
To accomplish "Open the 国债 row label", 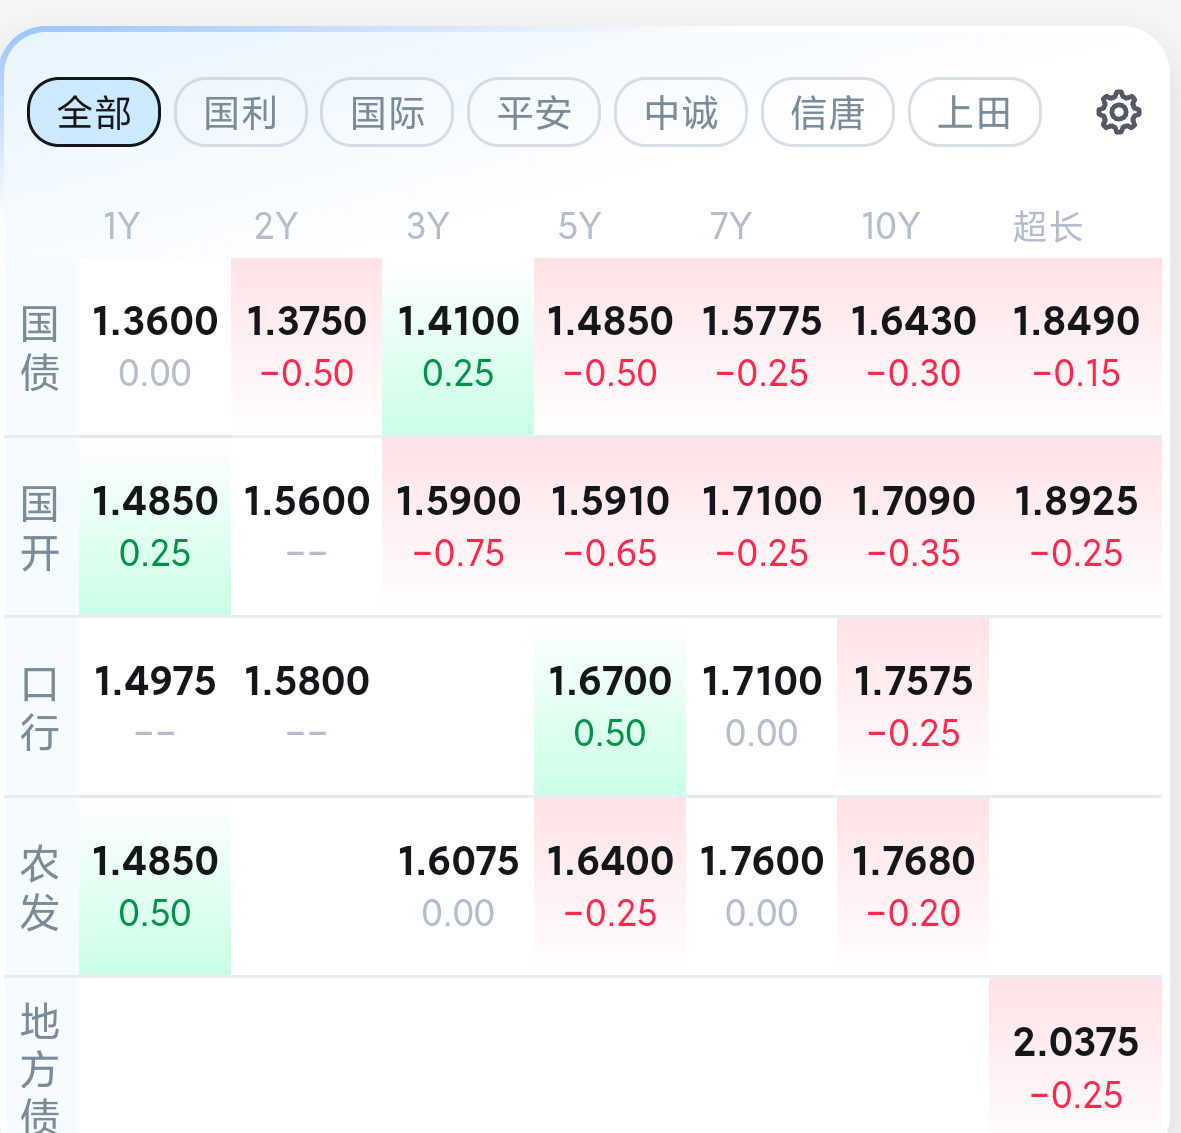I will pyautogui.click(x=40, y=347).
